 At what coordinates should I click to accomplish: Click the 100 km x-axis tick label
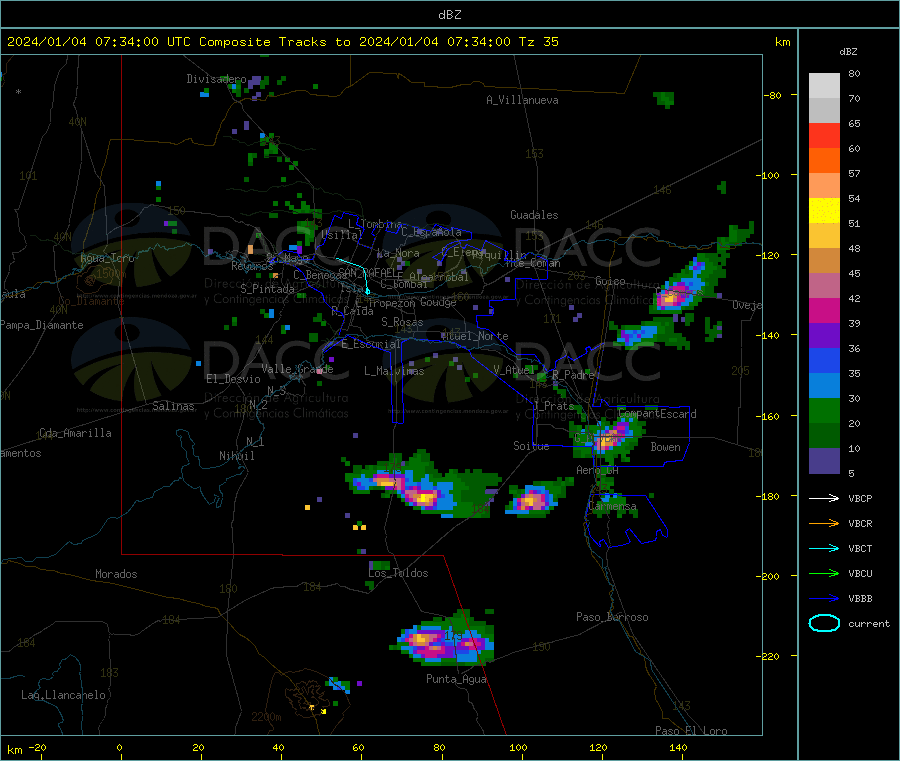(x=518, y=747)
